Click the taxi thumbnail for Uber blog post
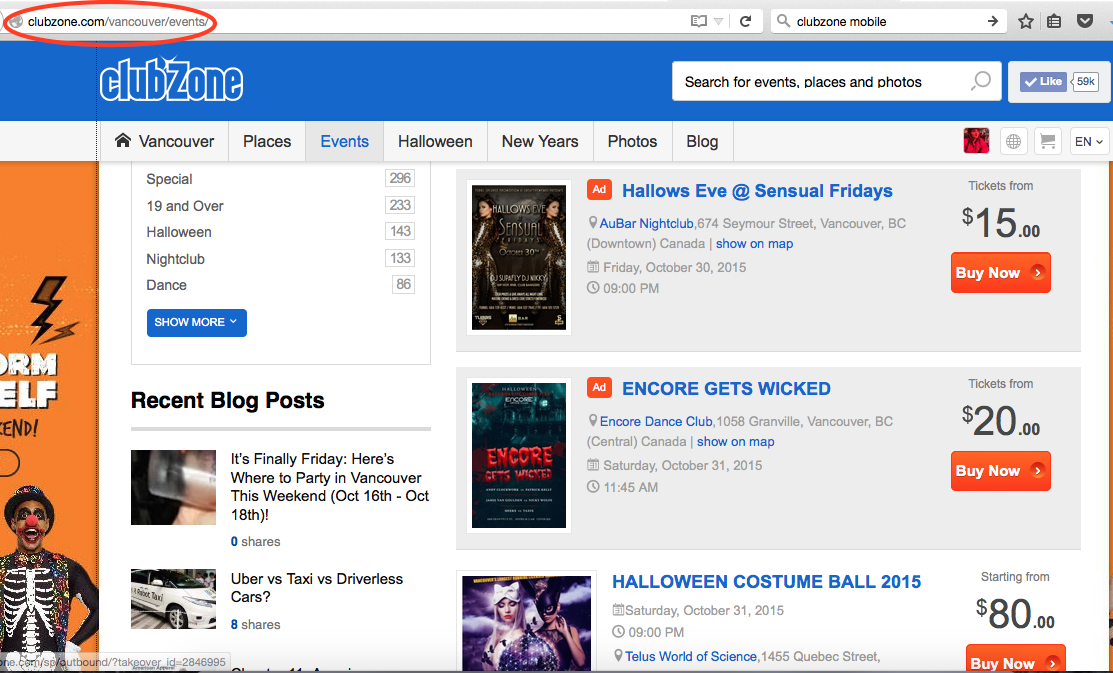The height and width of the screenshot is (673, 1113). (173, 598)
